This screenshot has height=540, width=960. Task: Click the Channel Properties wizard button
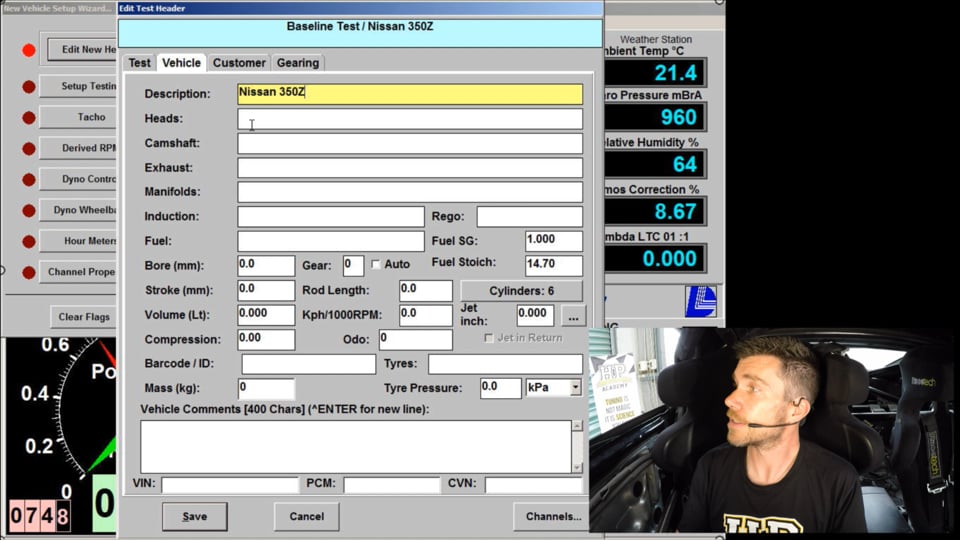78,272
